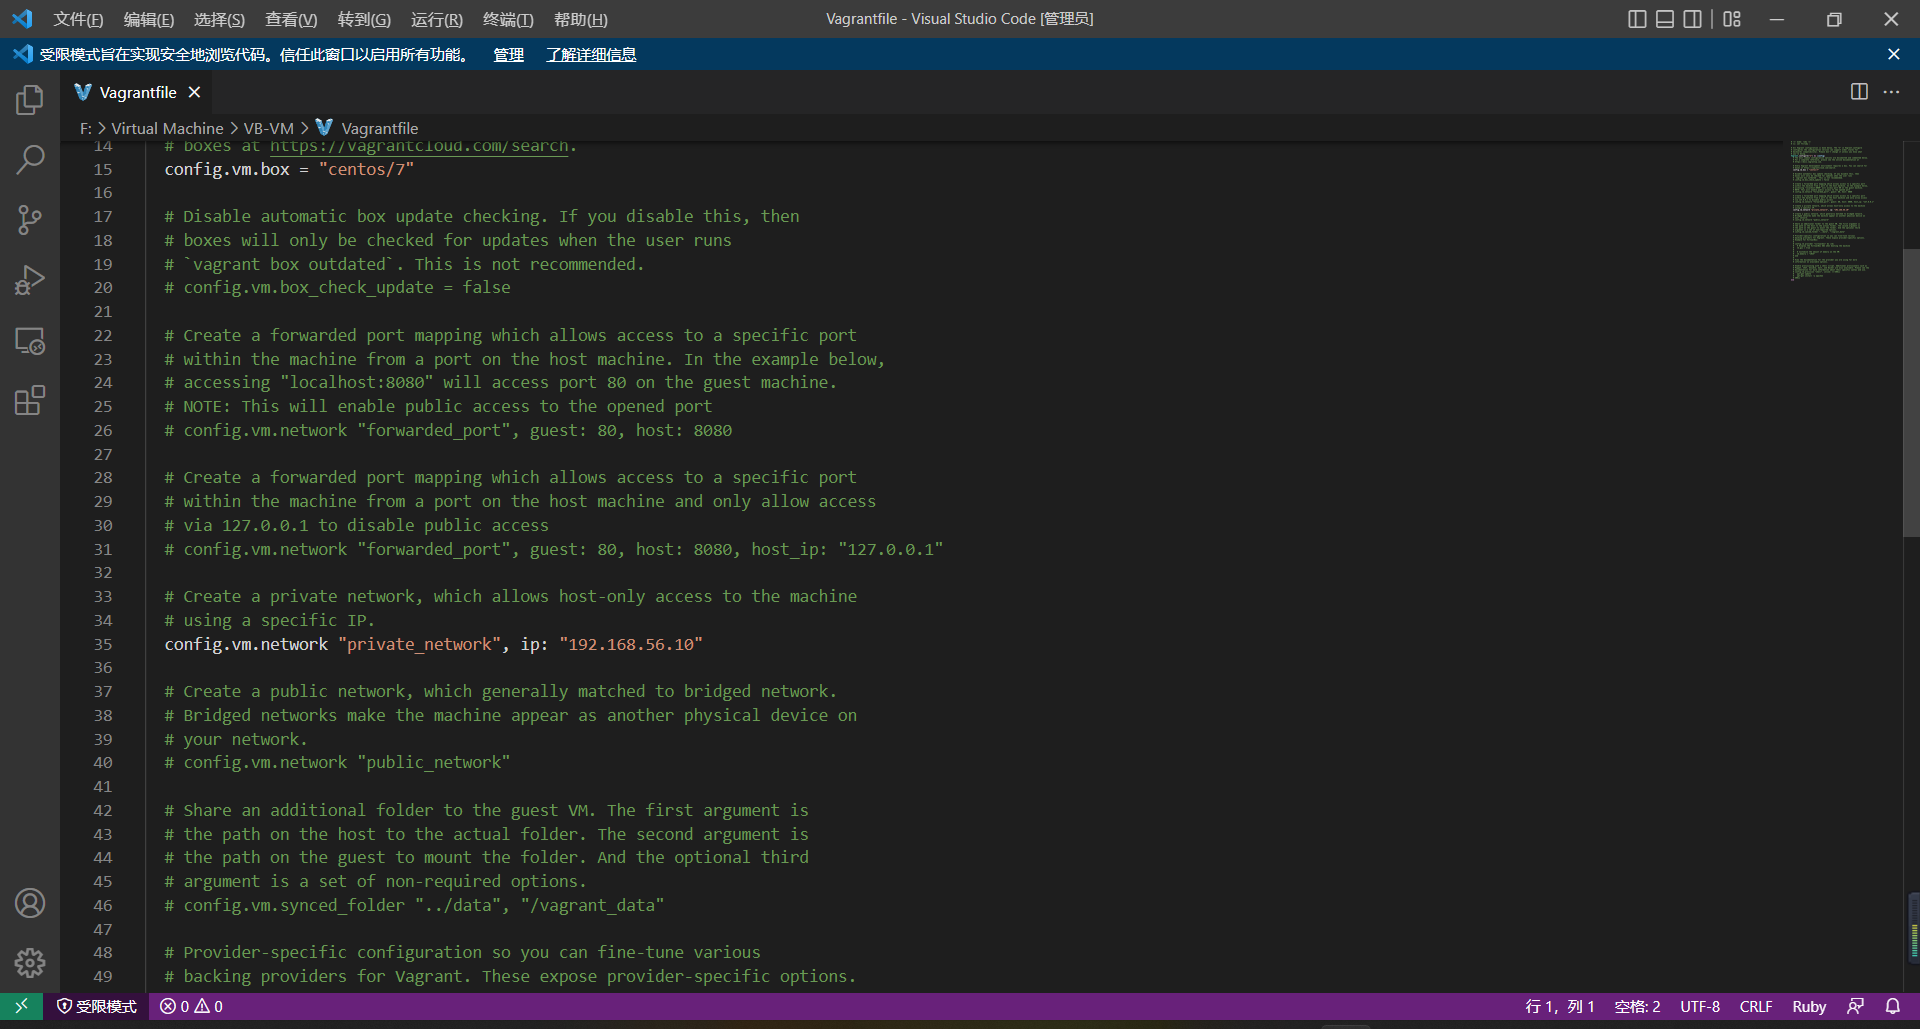Click the code minimap preview
Viewport: 1920px width, 1029px height.
tap(1831, 210)
